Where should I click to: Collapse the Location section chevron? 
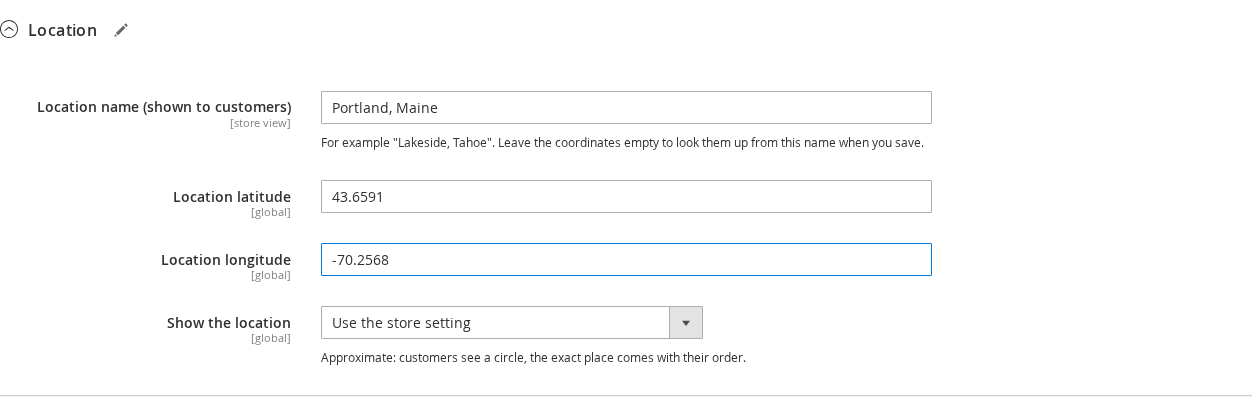click(9, 30)
